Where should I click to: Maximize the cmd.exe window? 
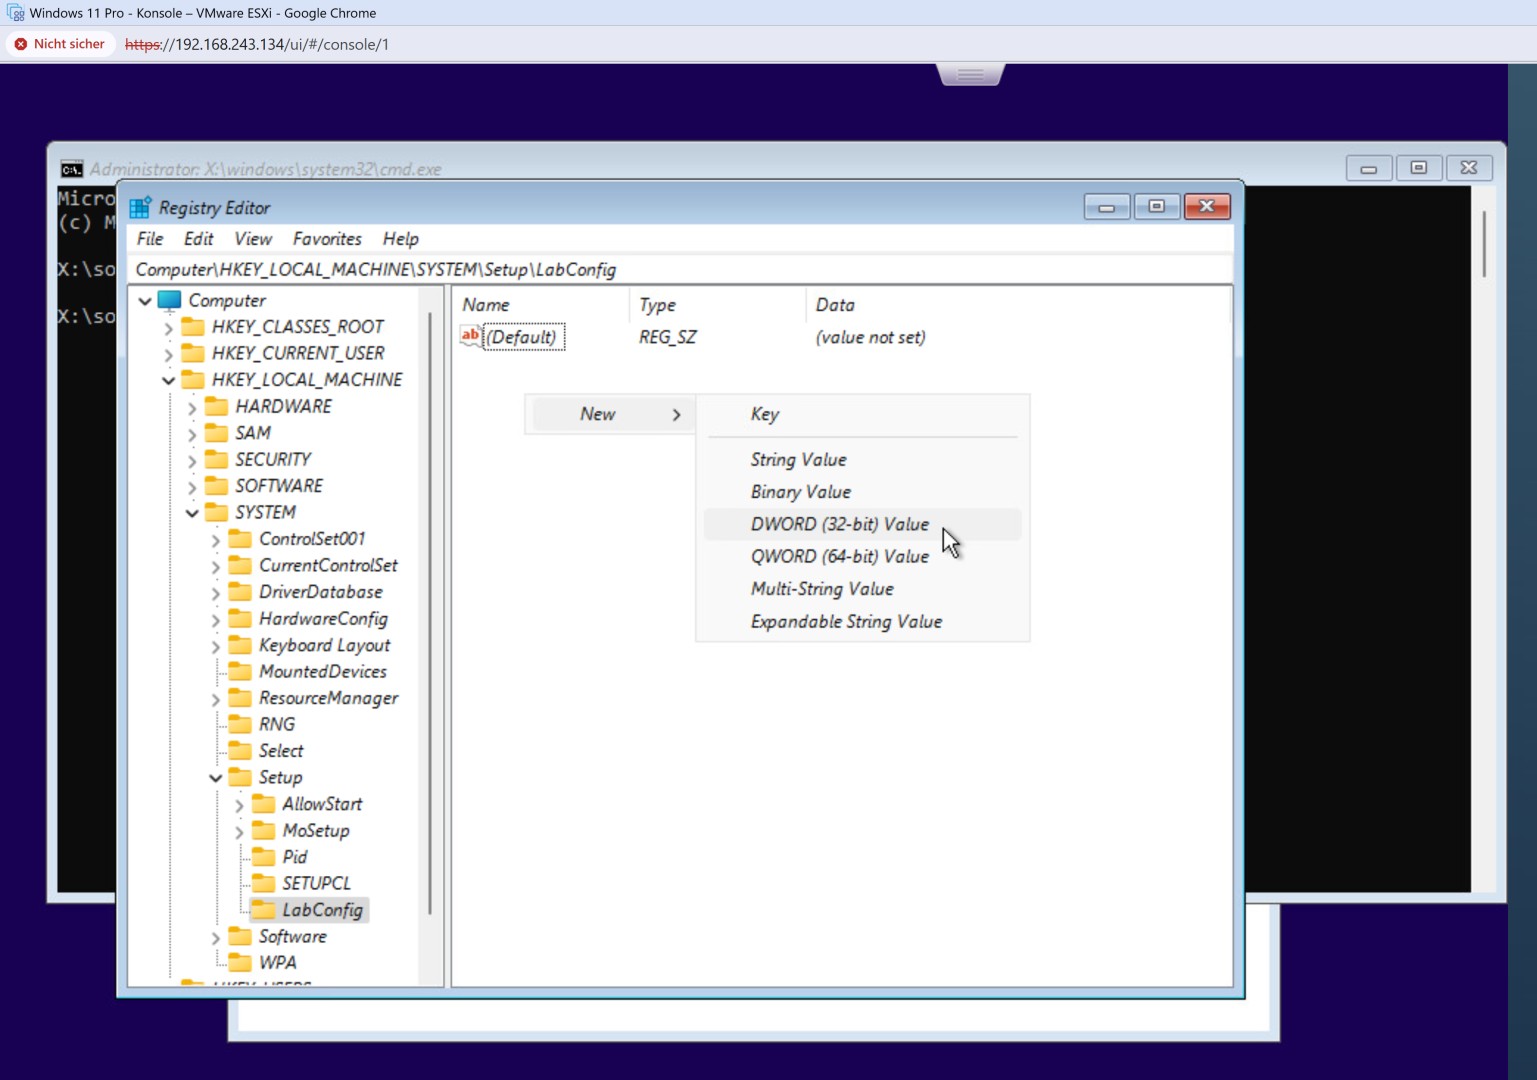[1418, 168]
